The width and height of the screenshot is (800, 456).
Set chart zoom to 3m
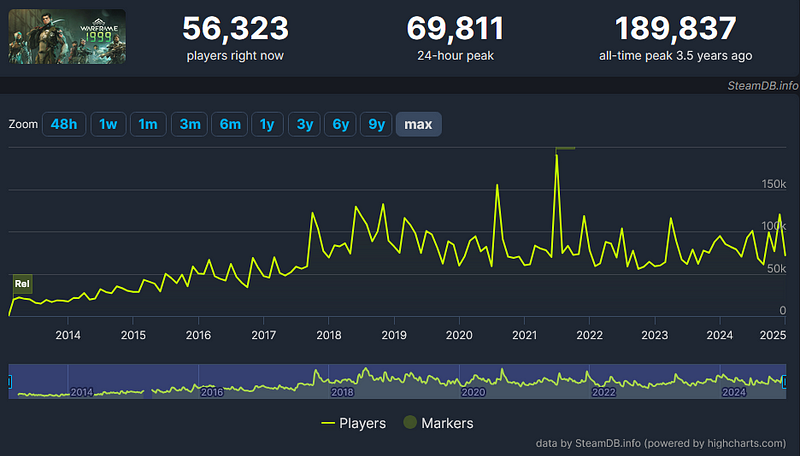189,124
